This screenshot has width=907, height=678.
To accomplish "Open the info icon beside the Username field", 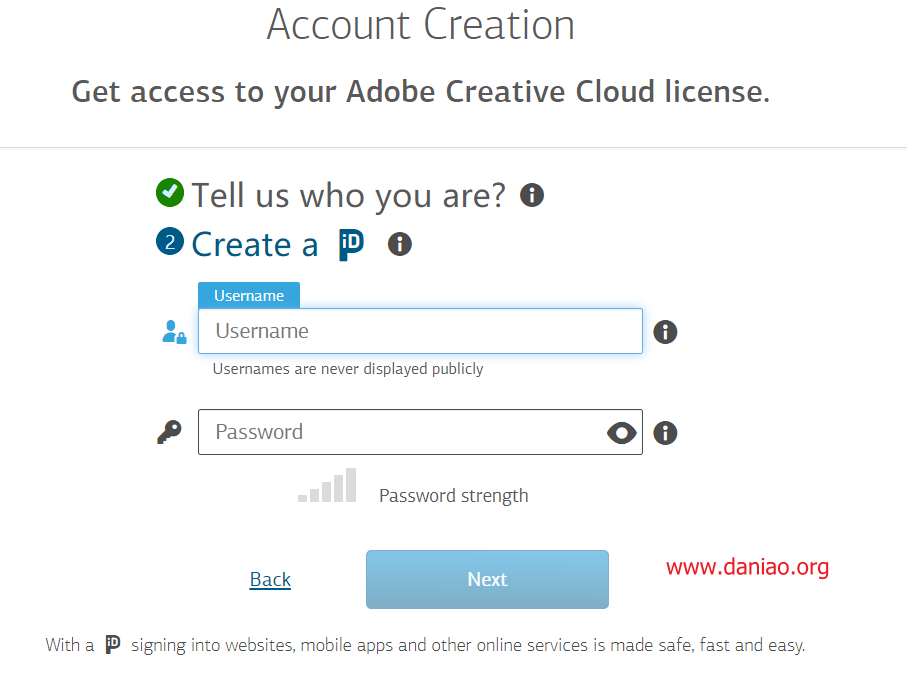I will 665,332.
